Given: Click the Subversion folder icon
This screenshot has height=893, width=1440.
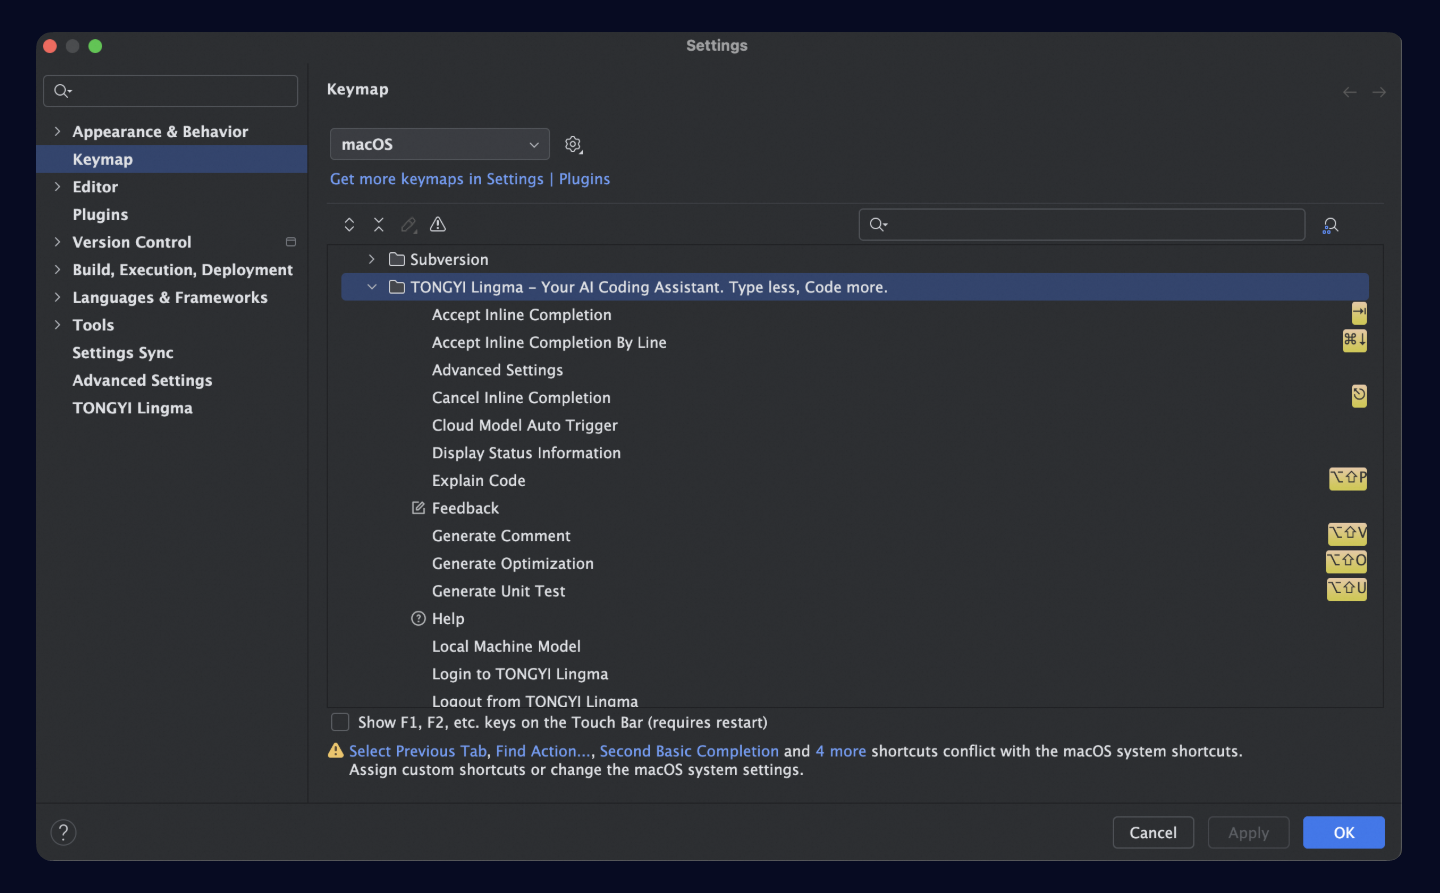Looking at the screenshot, I should (397, 259).
